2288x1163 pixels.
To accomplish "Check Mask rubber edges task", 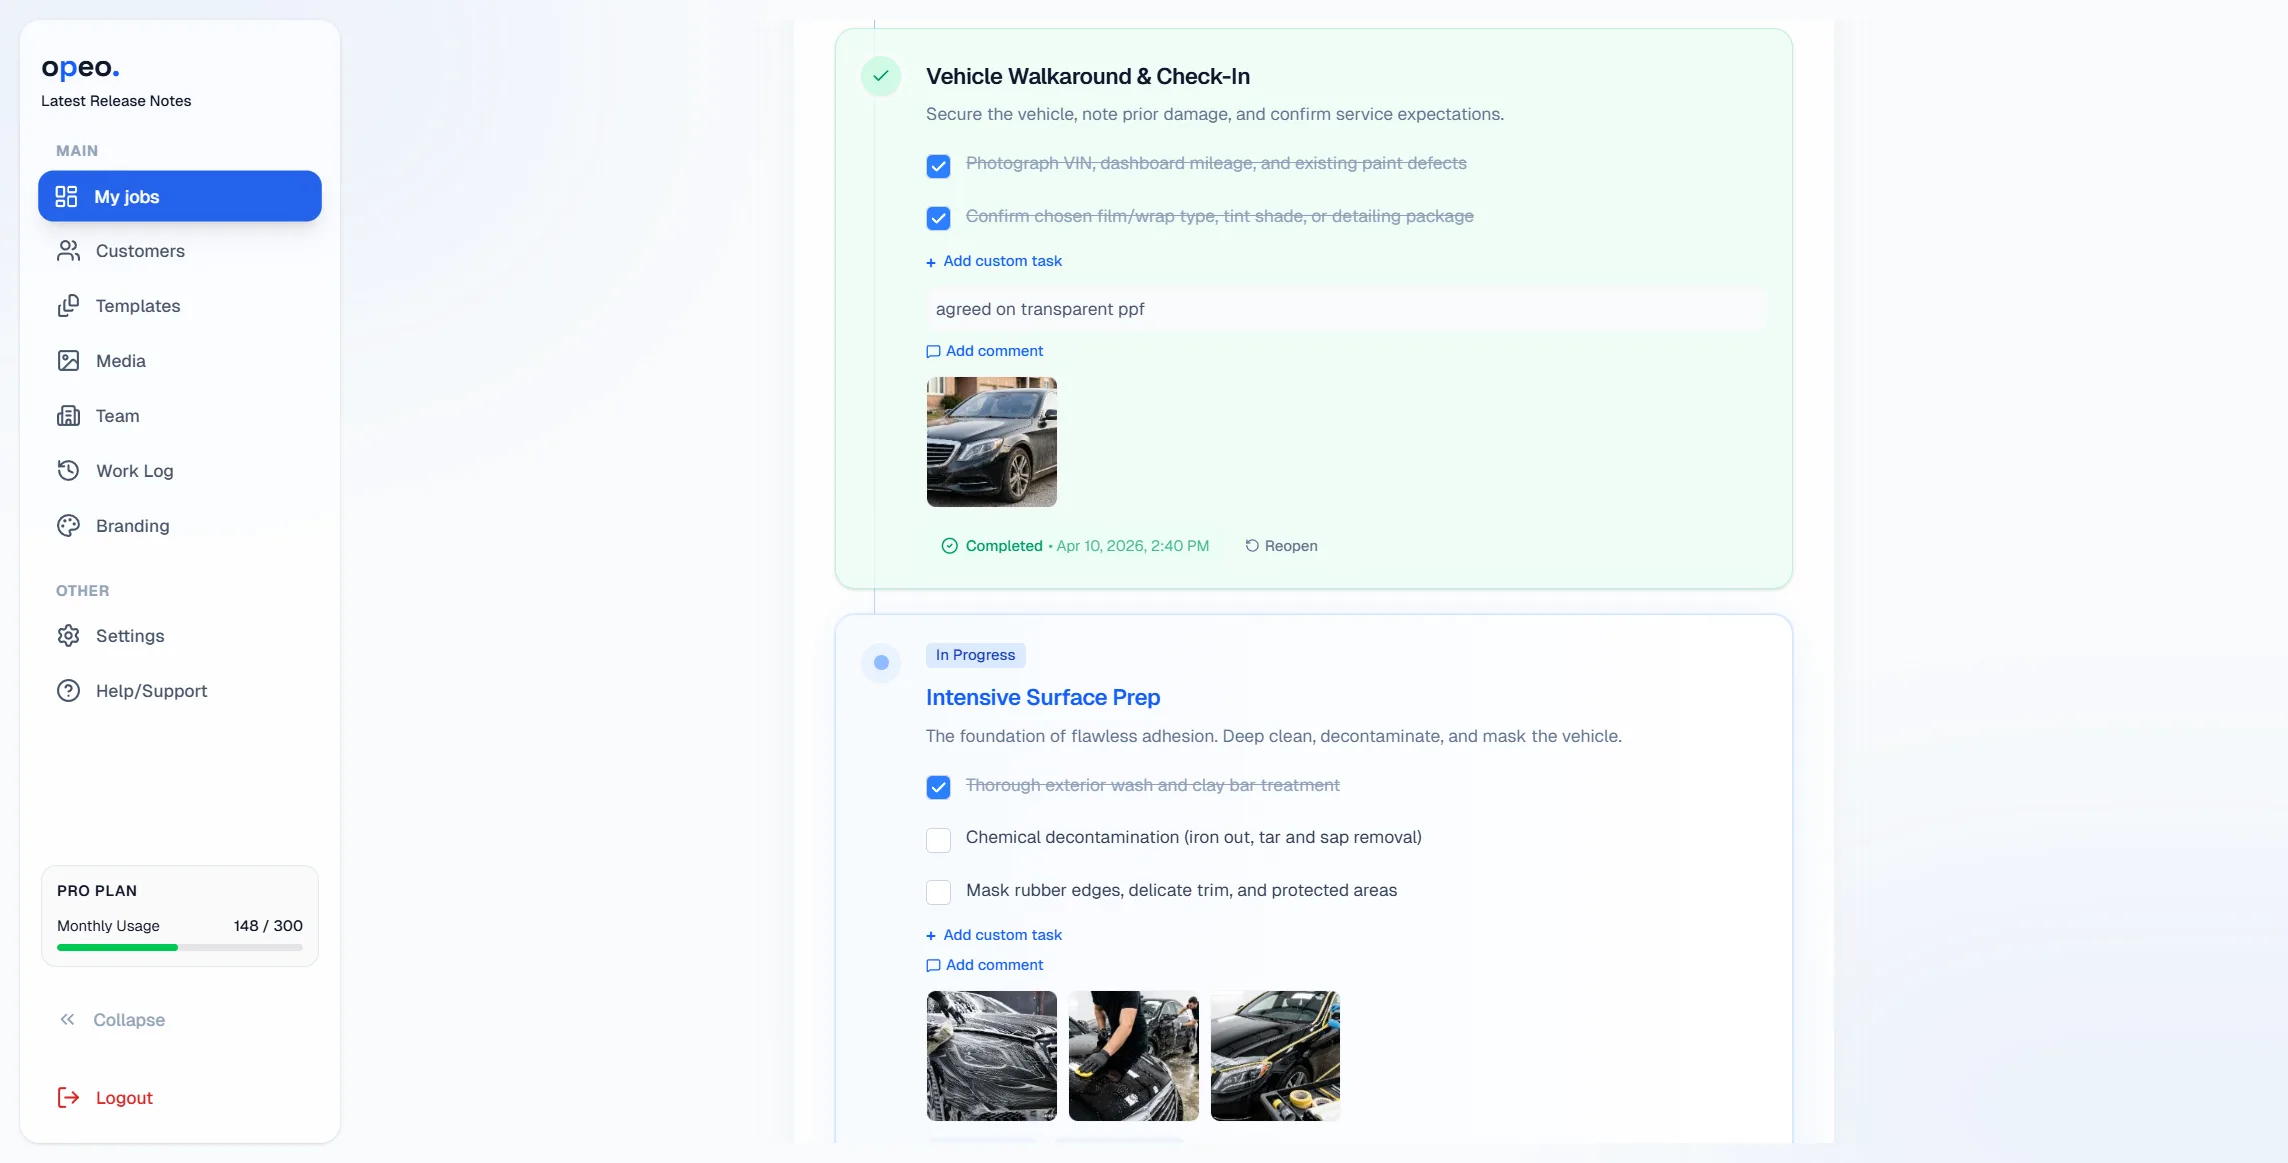I will (938, 892).
